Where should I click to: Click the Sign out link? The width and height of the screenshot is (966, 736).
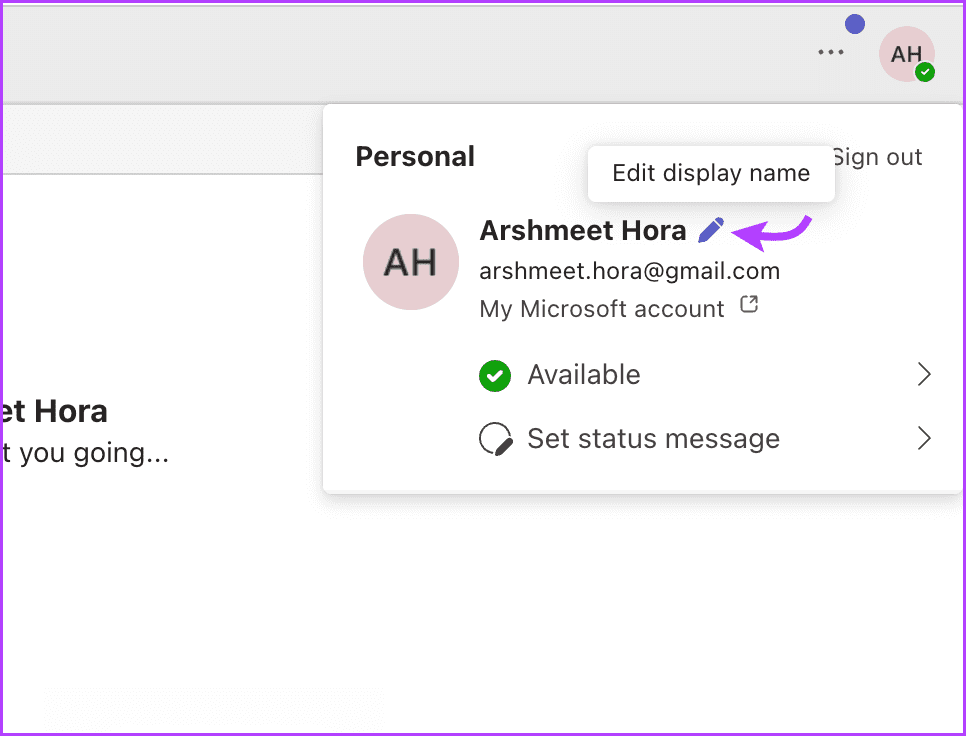(x=880, y=157)
